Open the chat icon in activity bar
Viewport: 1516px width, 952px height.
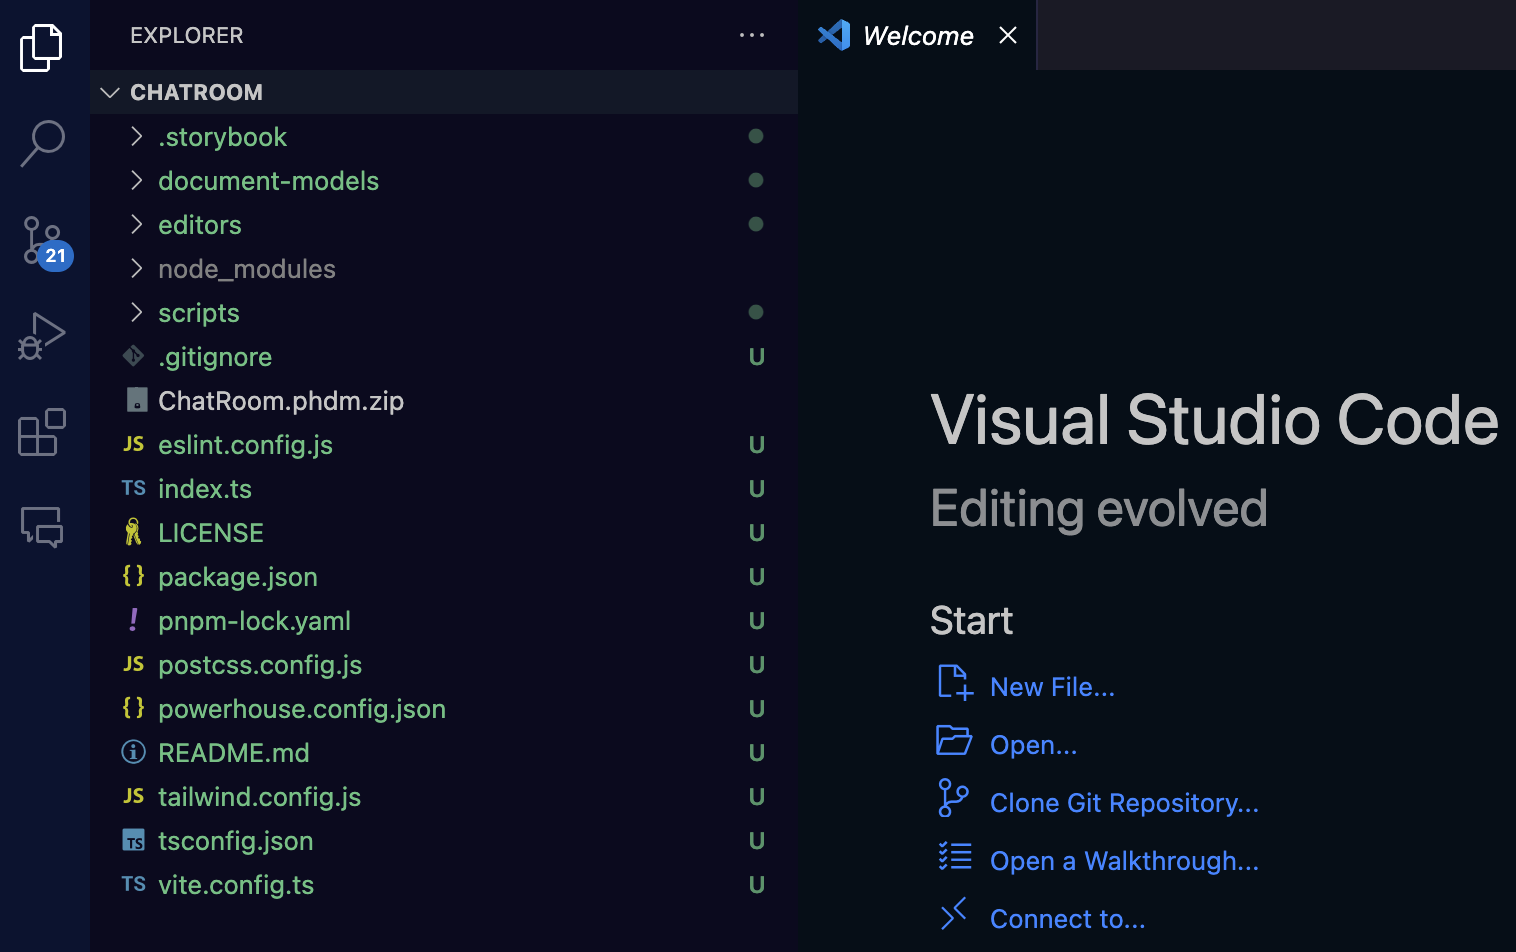[42, 526]
